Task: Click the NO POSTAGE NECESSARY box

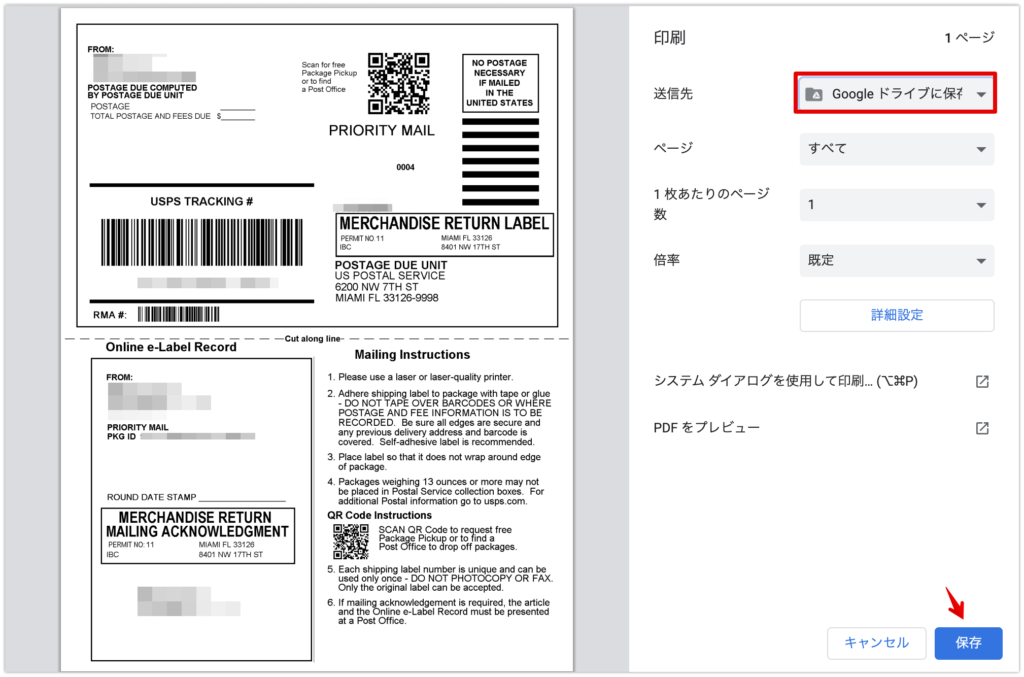Action: [x=500, y=83]
